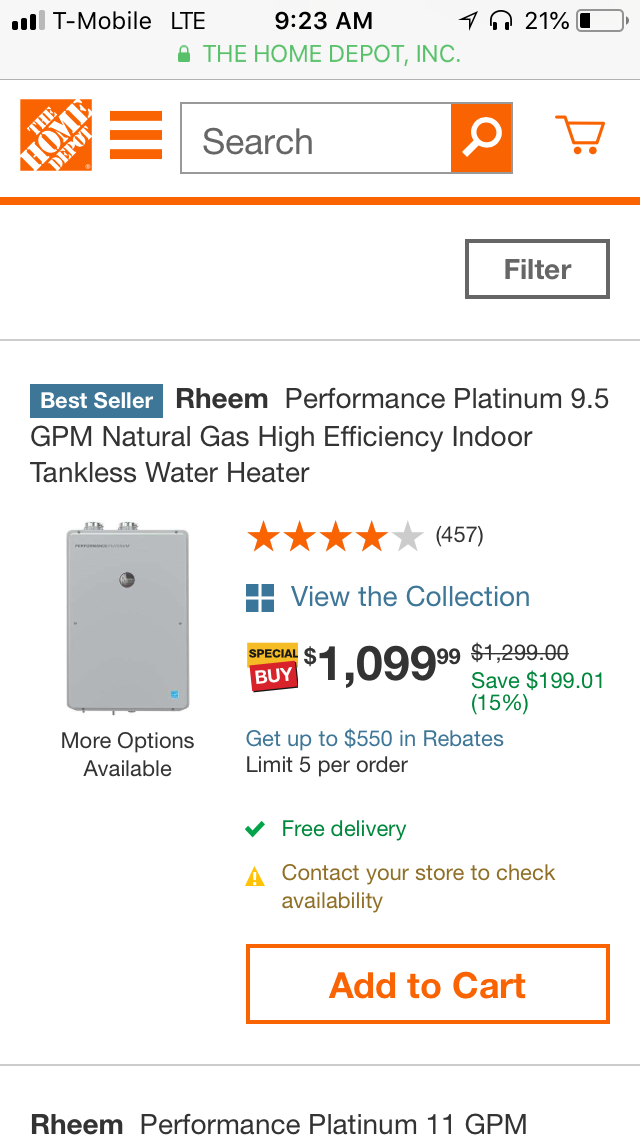The image size is (640, 1136).
Task: Click the orange search magnifier button
Action: tap(481, 137)
